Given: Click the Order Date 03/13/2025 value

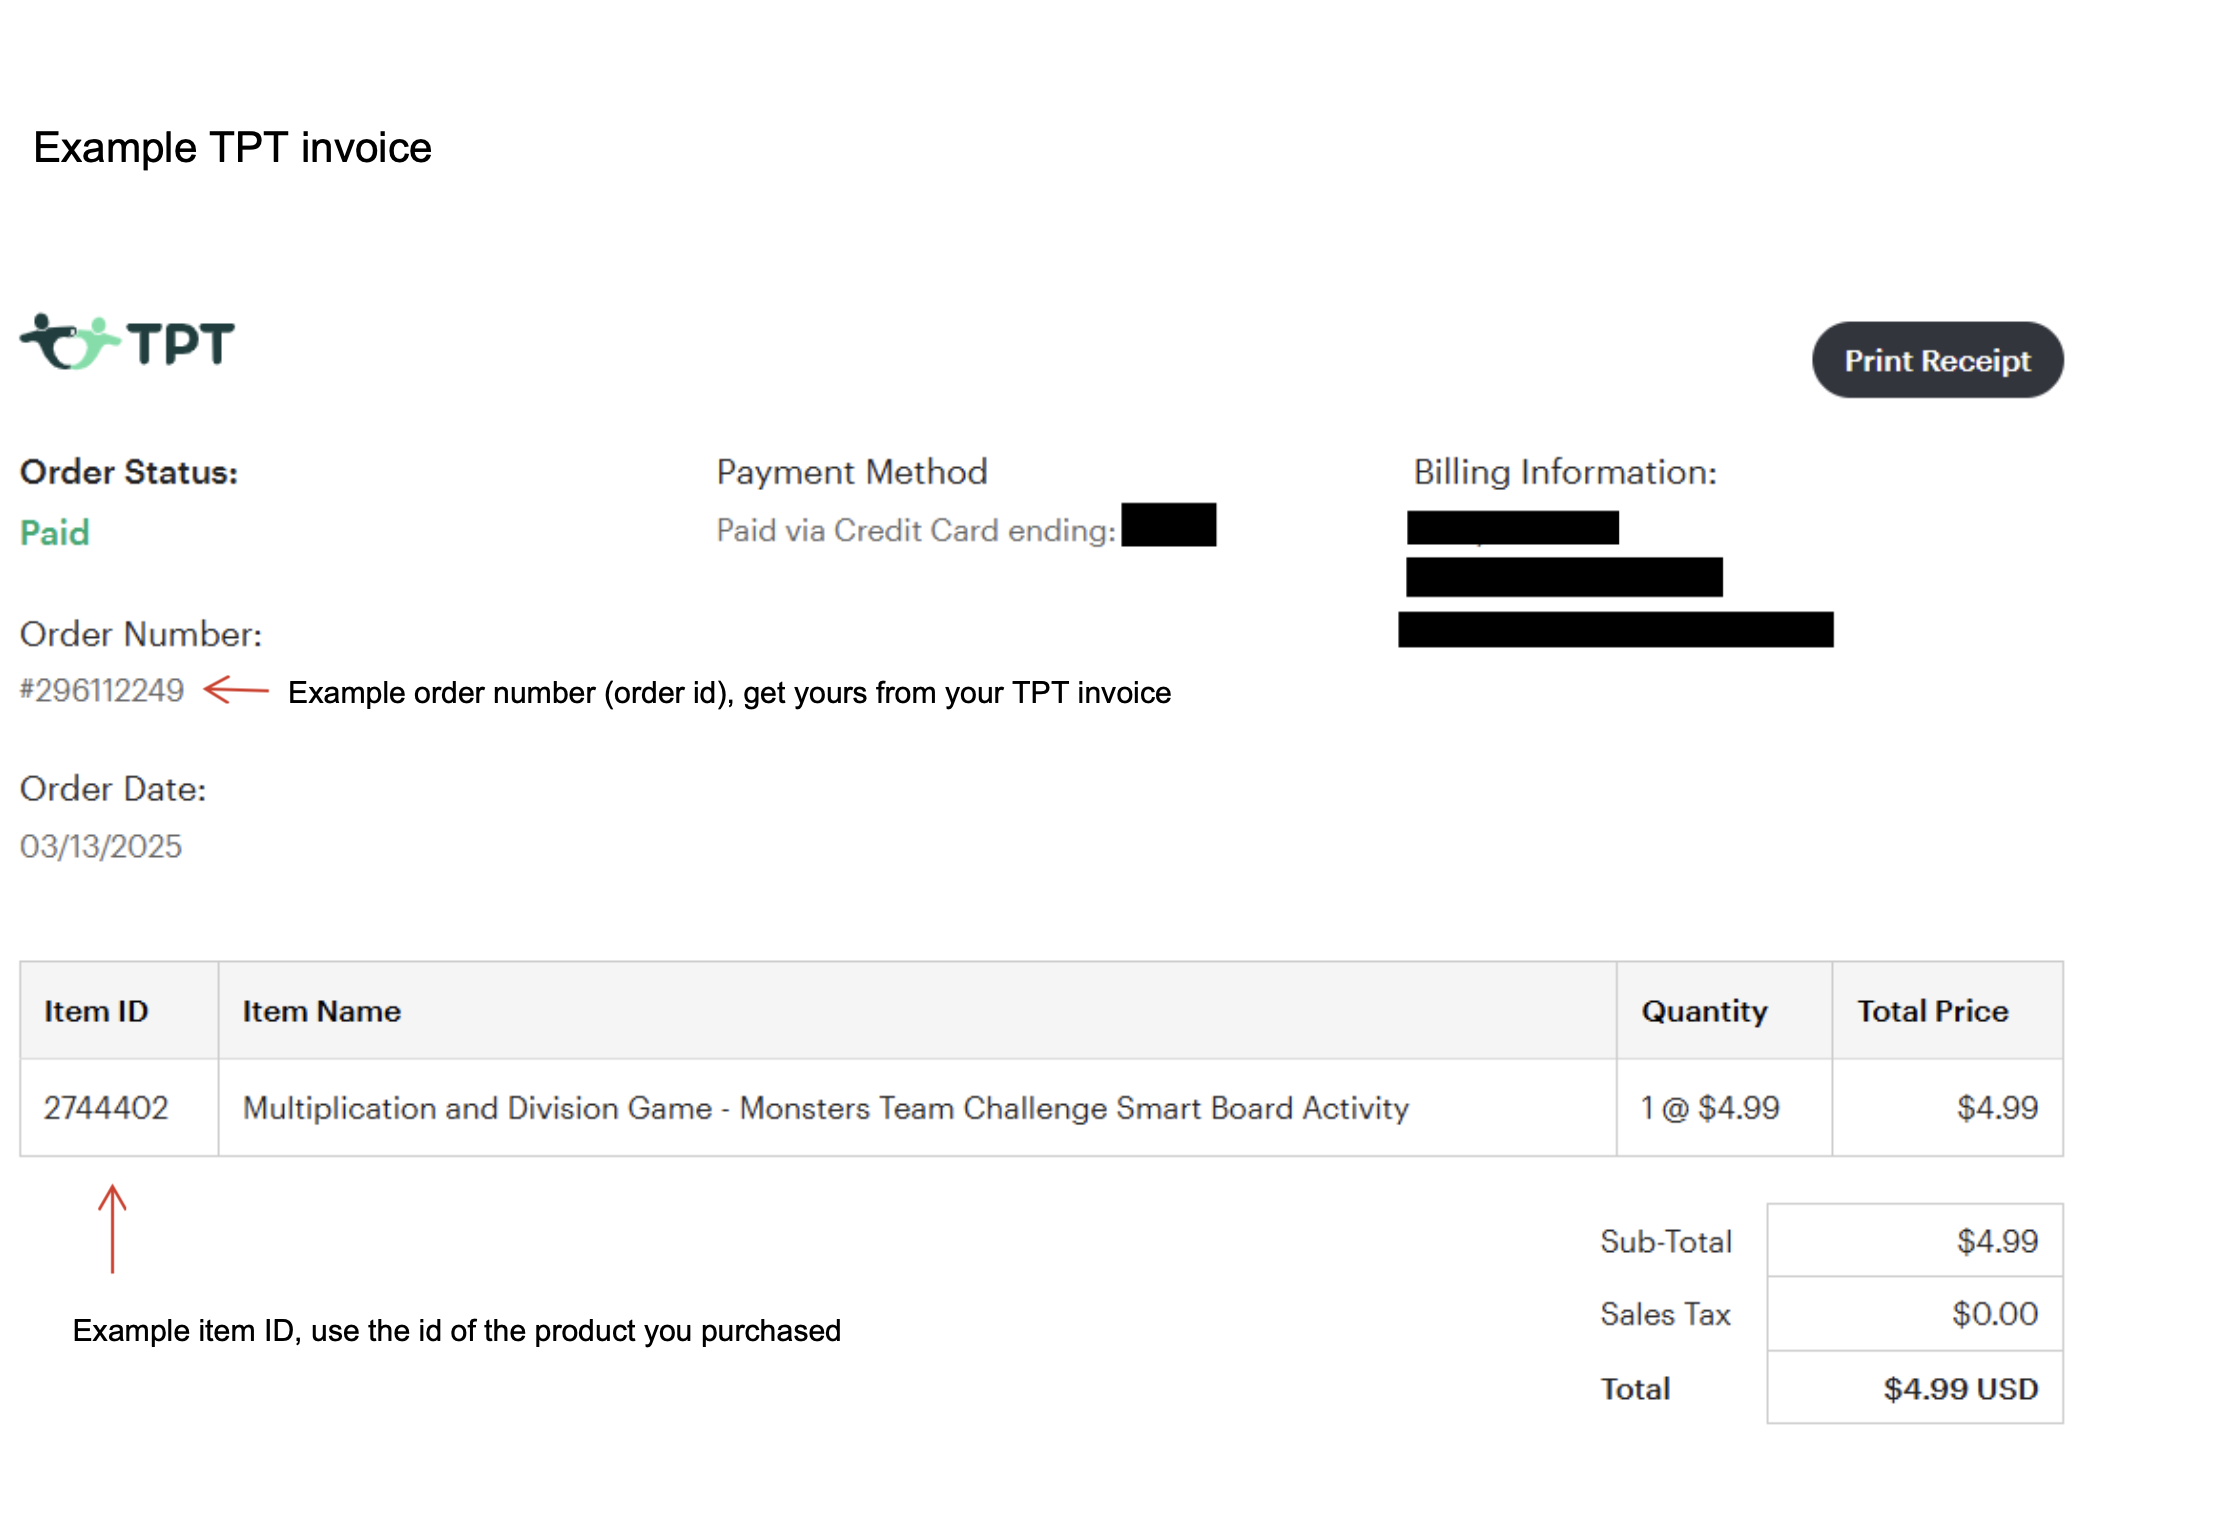Looking at the screenshot, I should [100, 845].
